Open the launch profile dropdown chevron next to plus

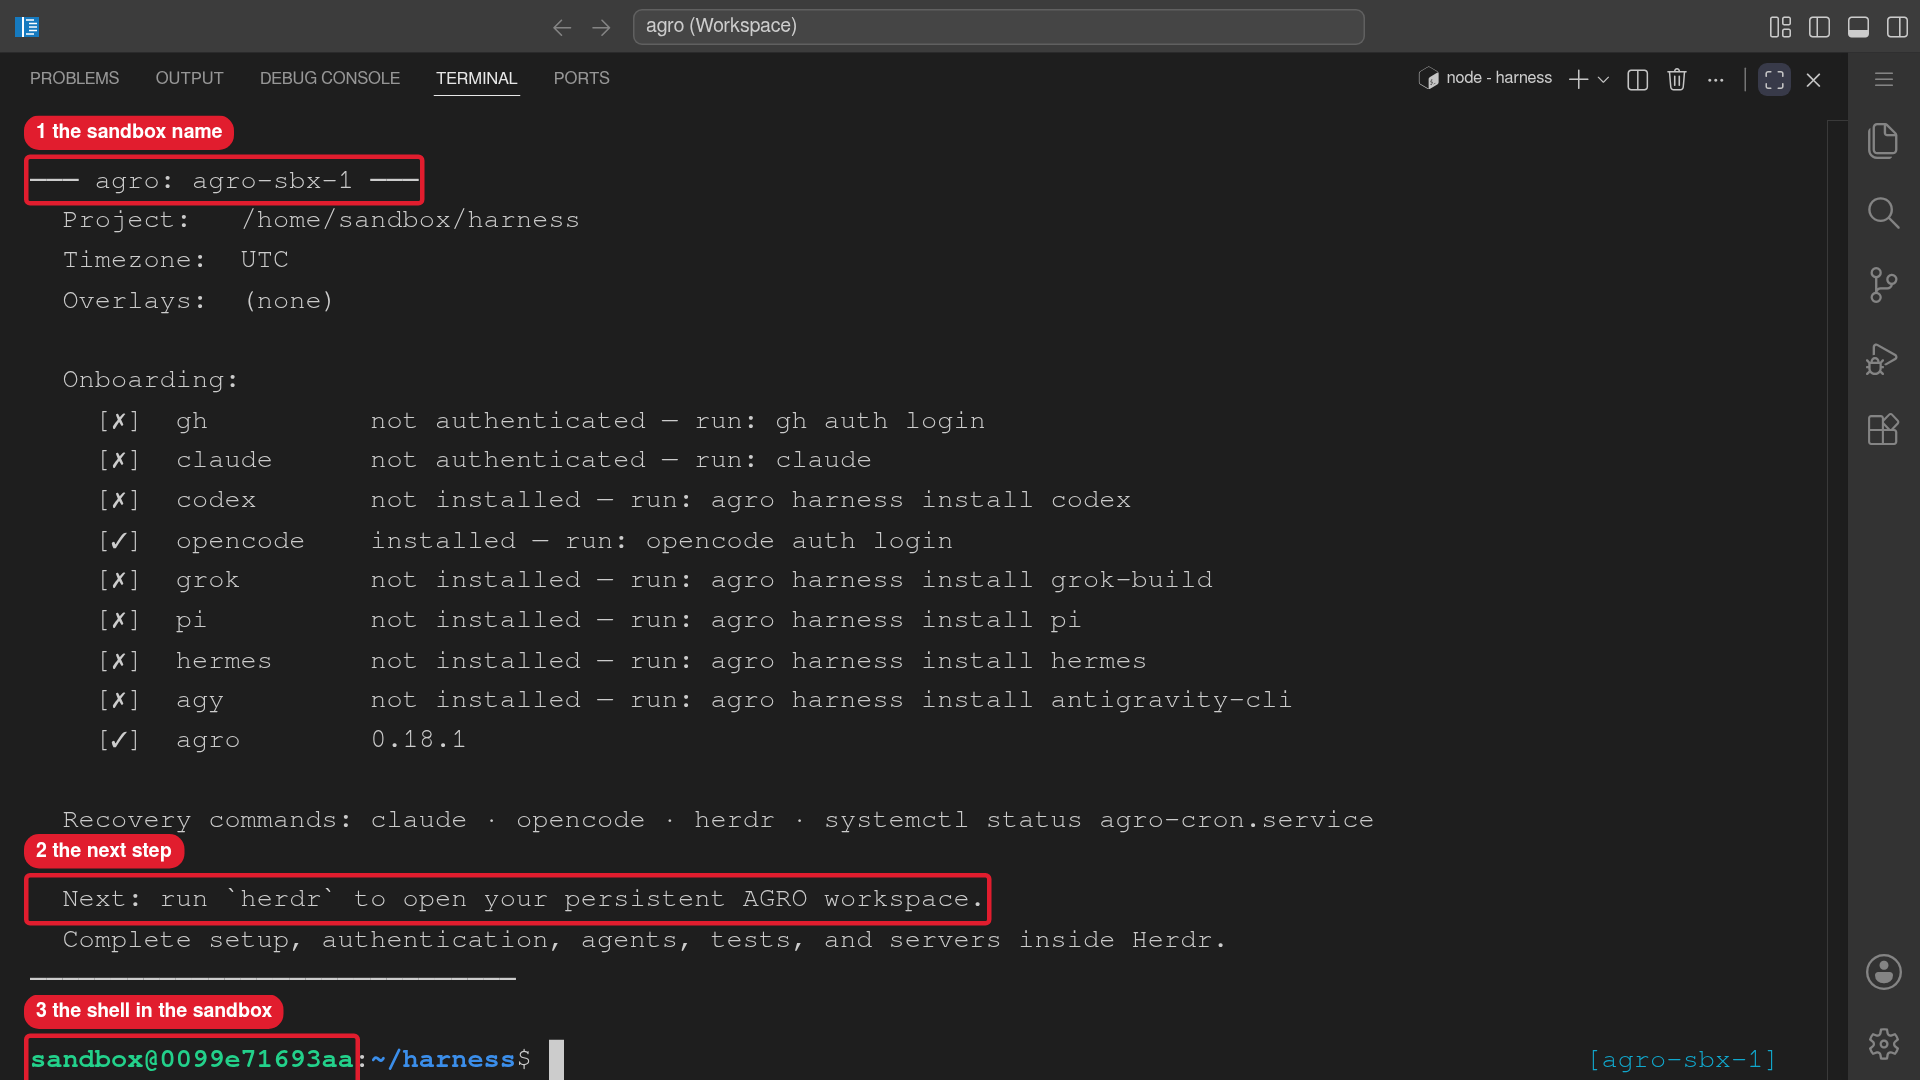(1604, 80)
